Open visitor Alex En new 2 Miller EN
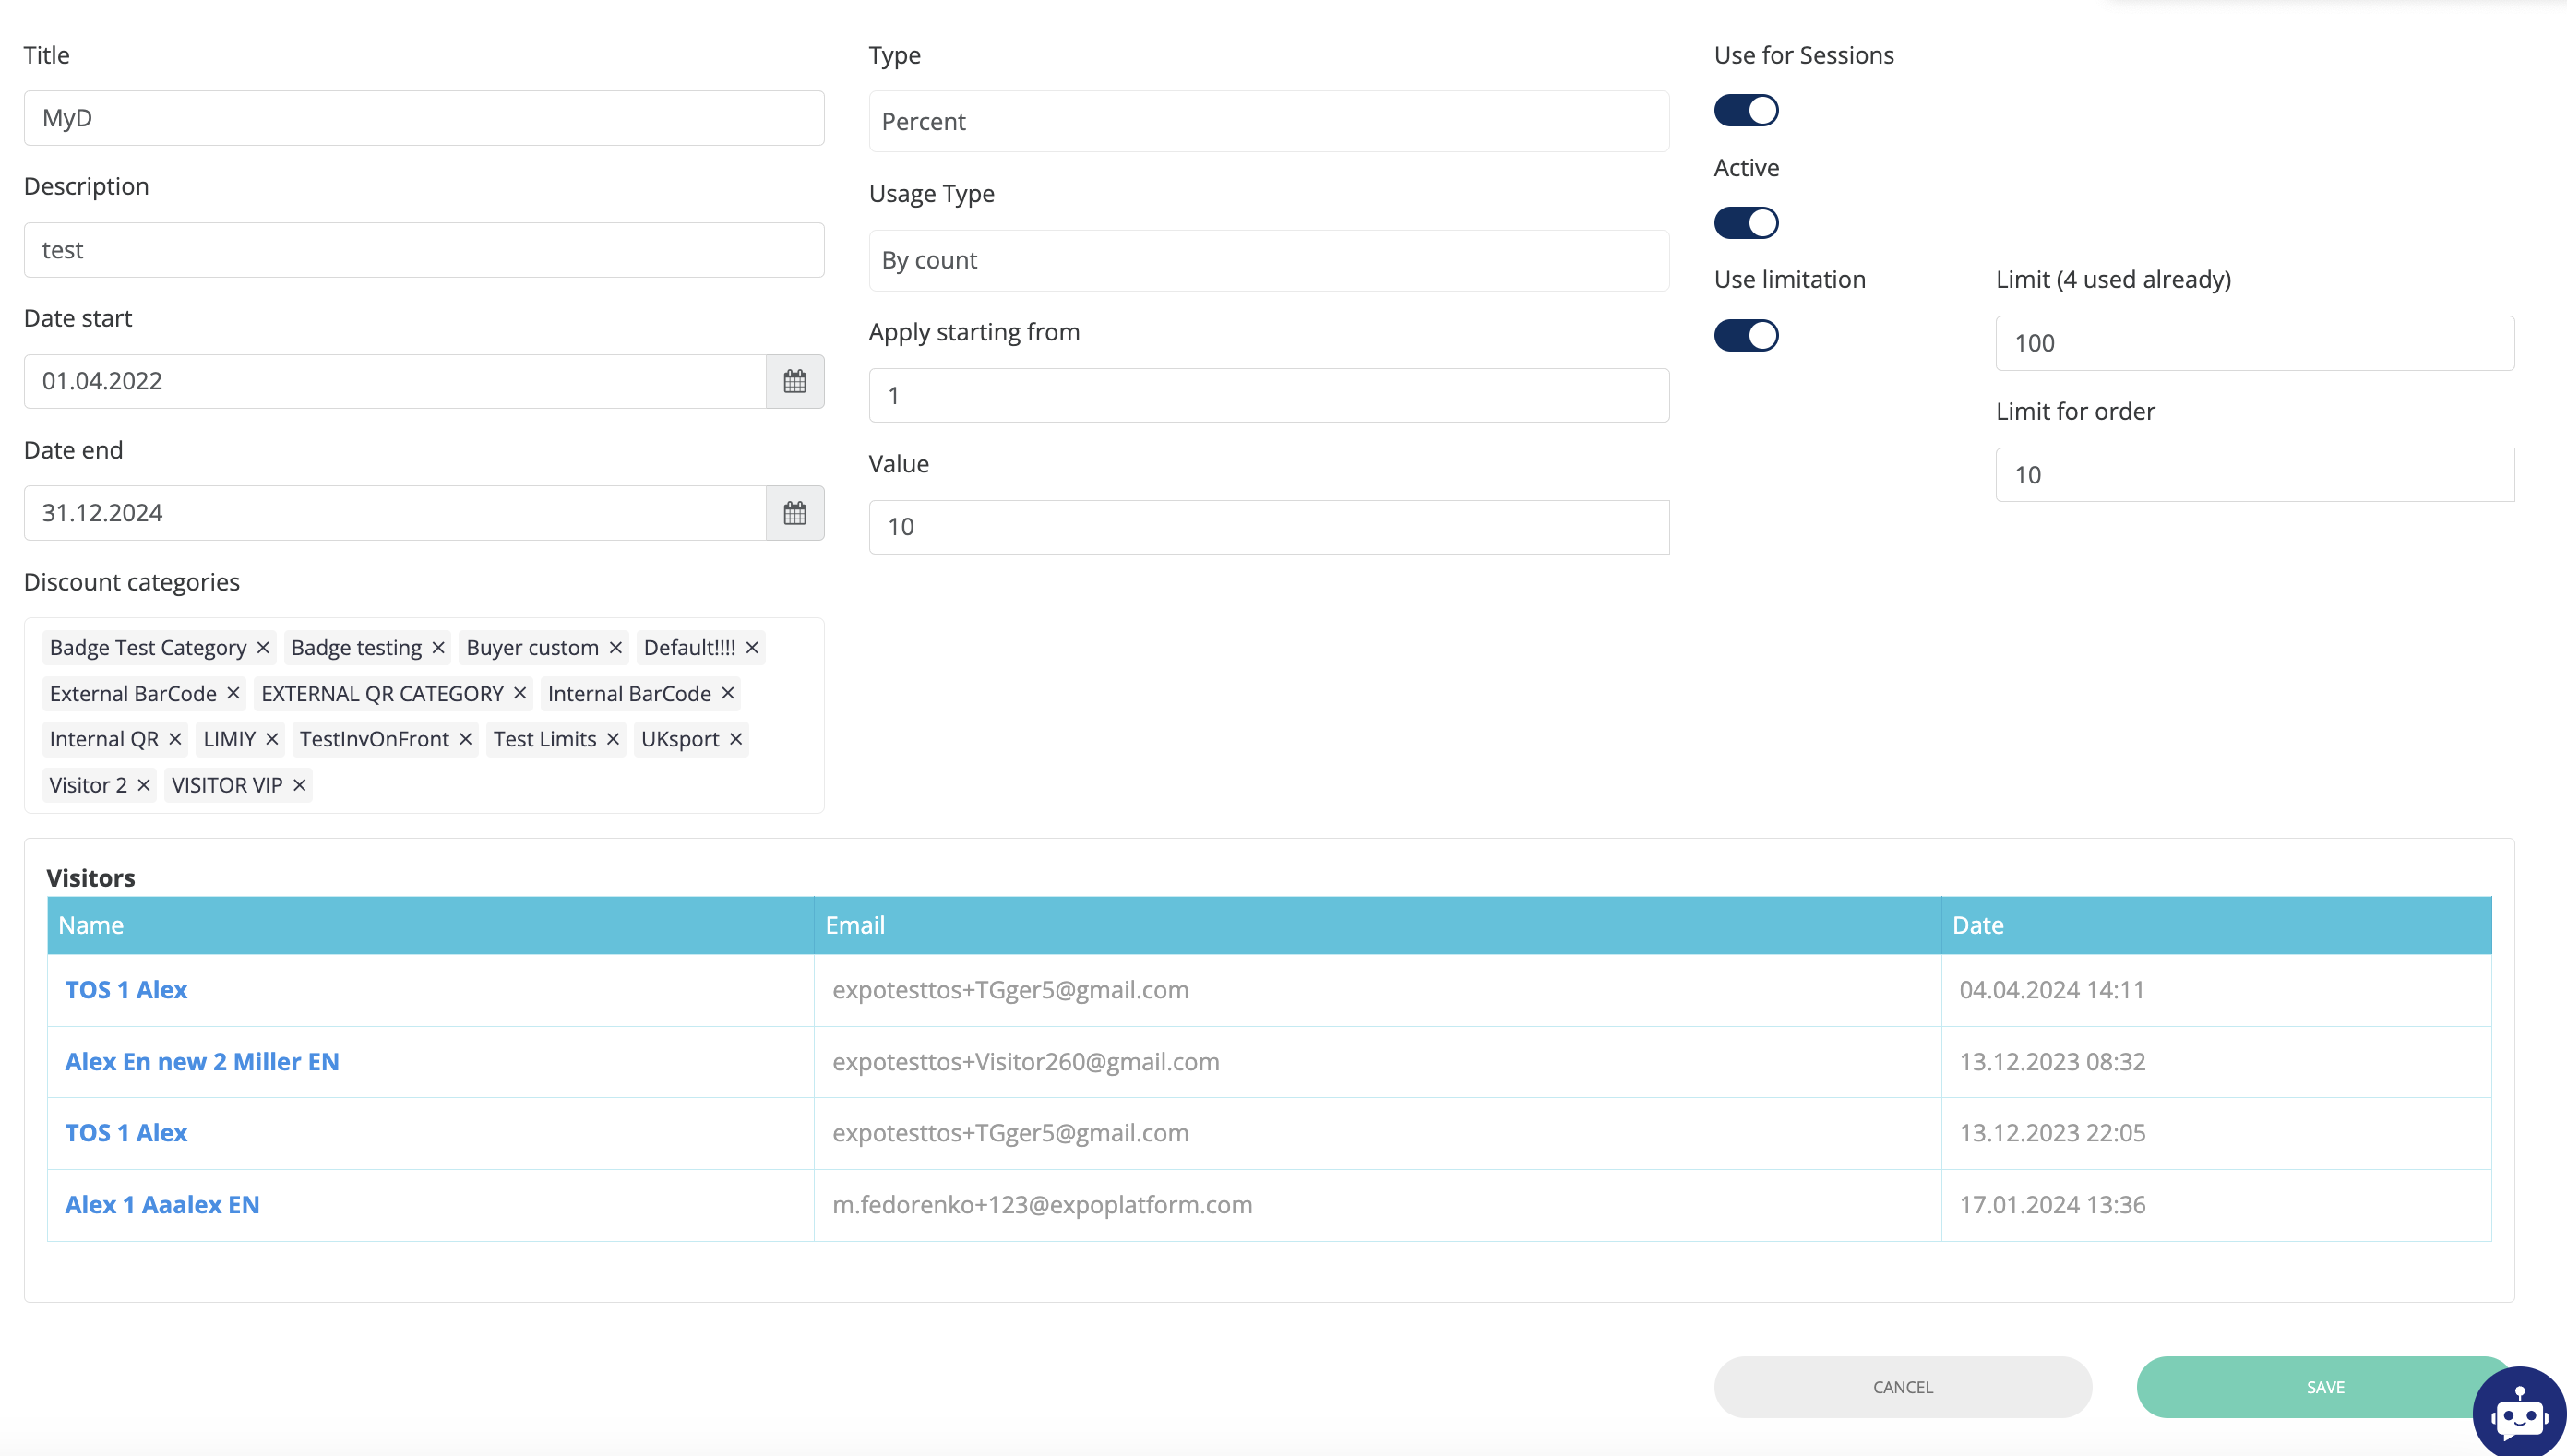This screenshot has height=1456, width=2567. tap(202, 1061)
